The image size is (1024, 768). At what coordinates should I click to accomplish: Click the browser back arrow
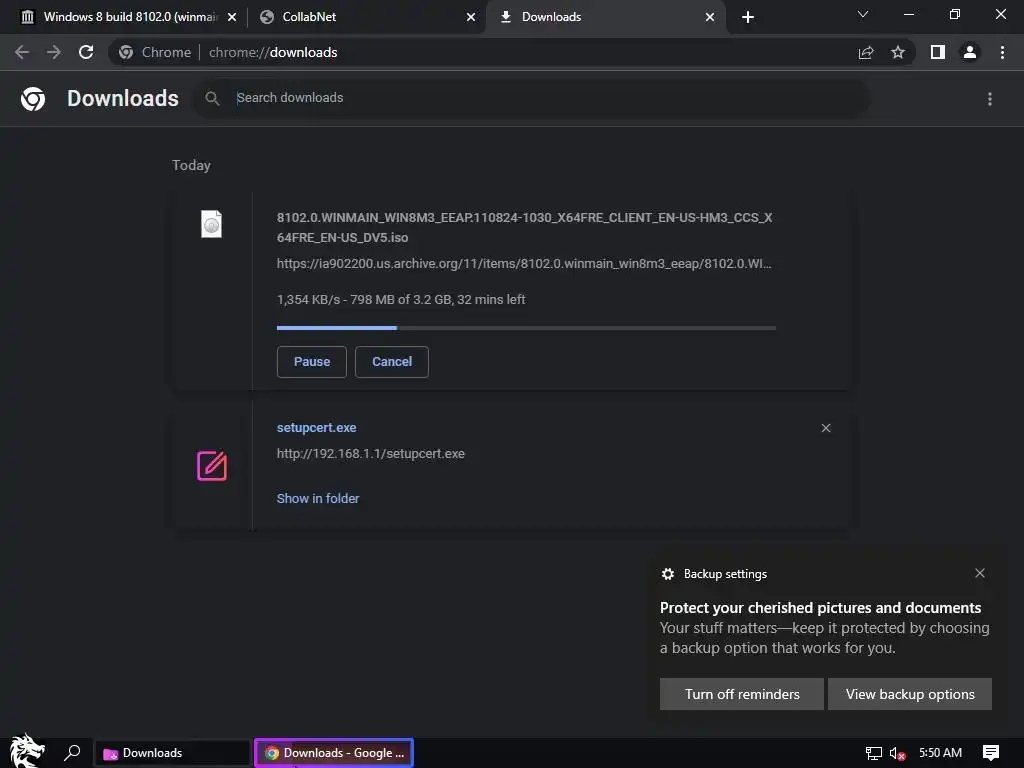[x=22, y=52]
